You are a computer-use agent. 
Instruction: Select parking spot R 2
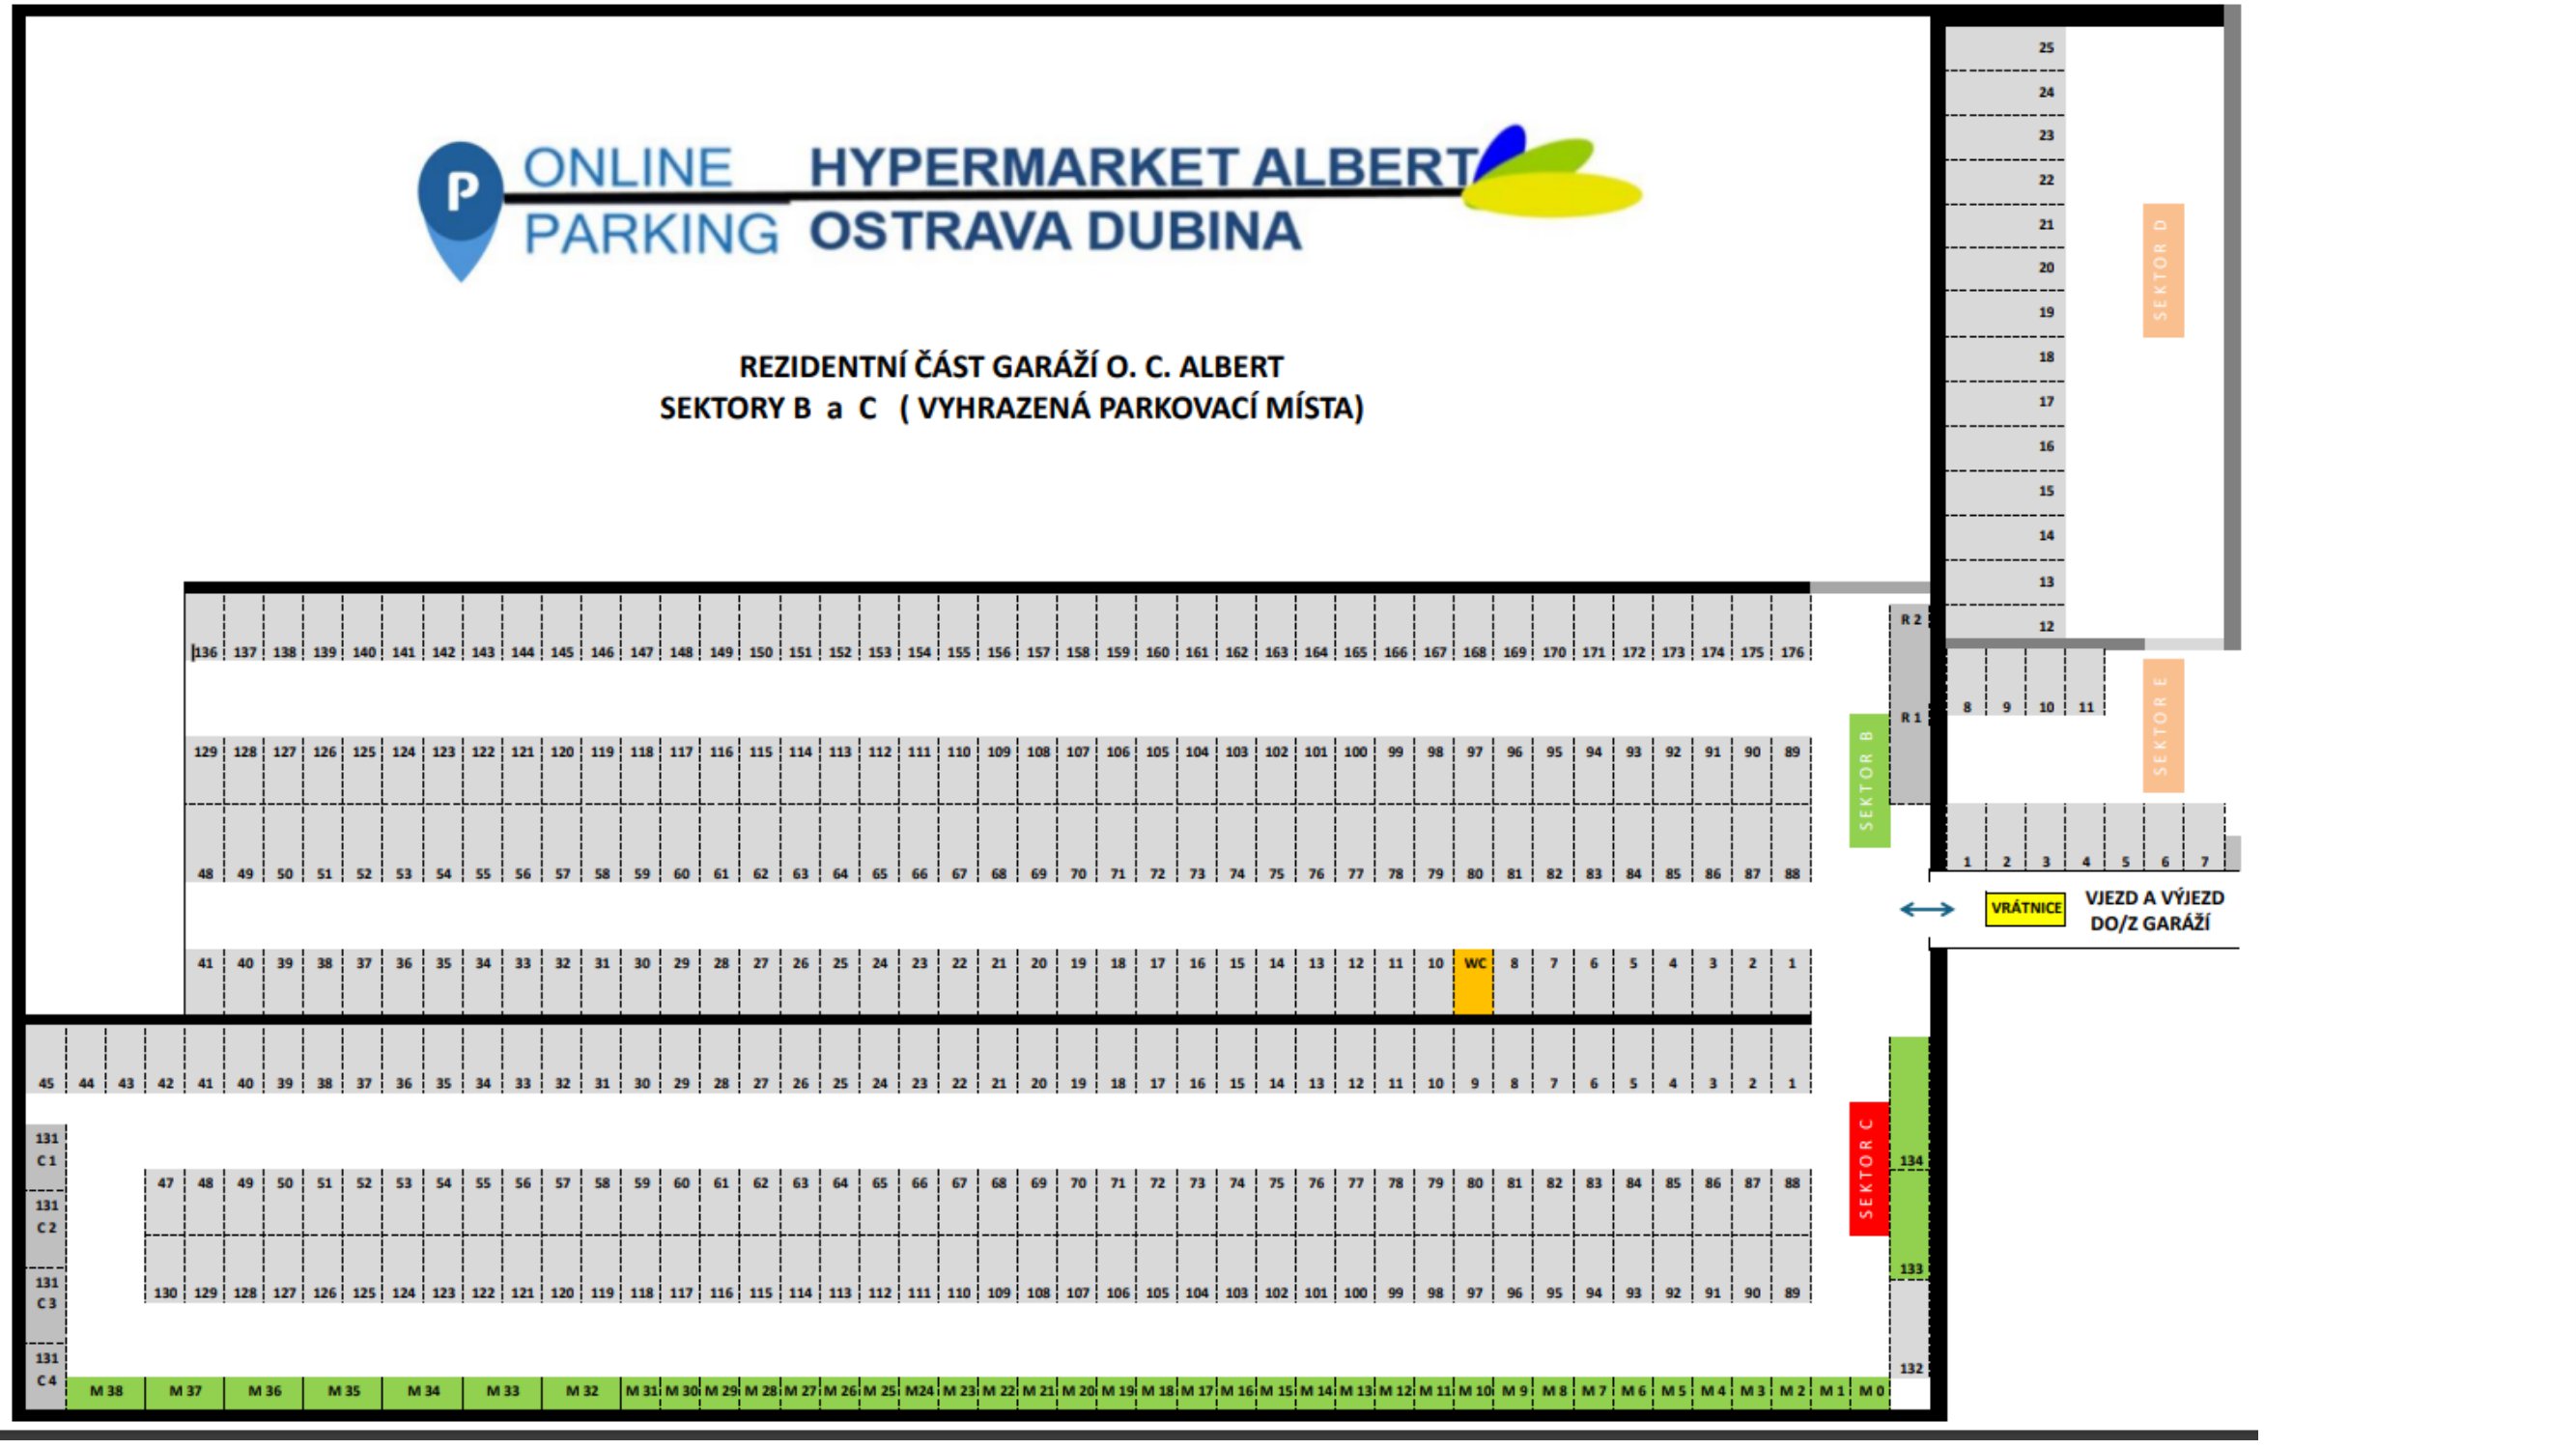point(1909,620)
